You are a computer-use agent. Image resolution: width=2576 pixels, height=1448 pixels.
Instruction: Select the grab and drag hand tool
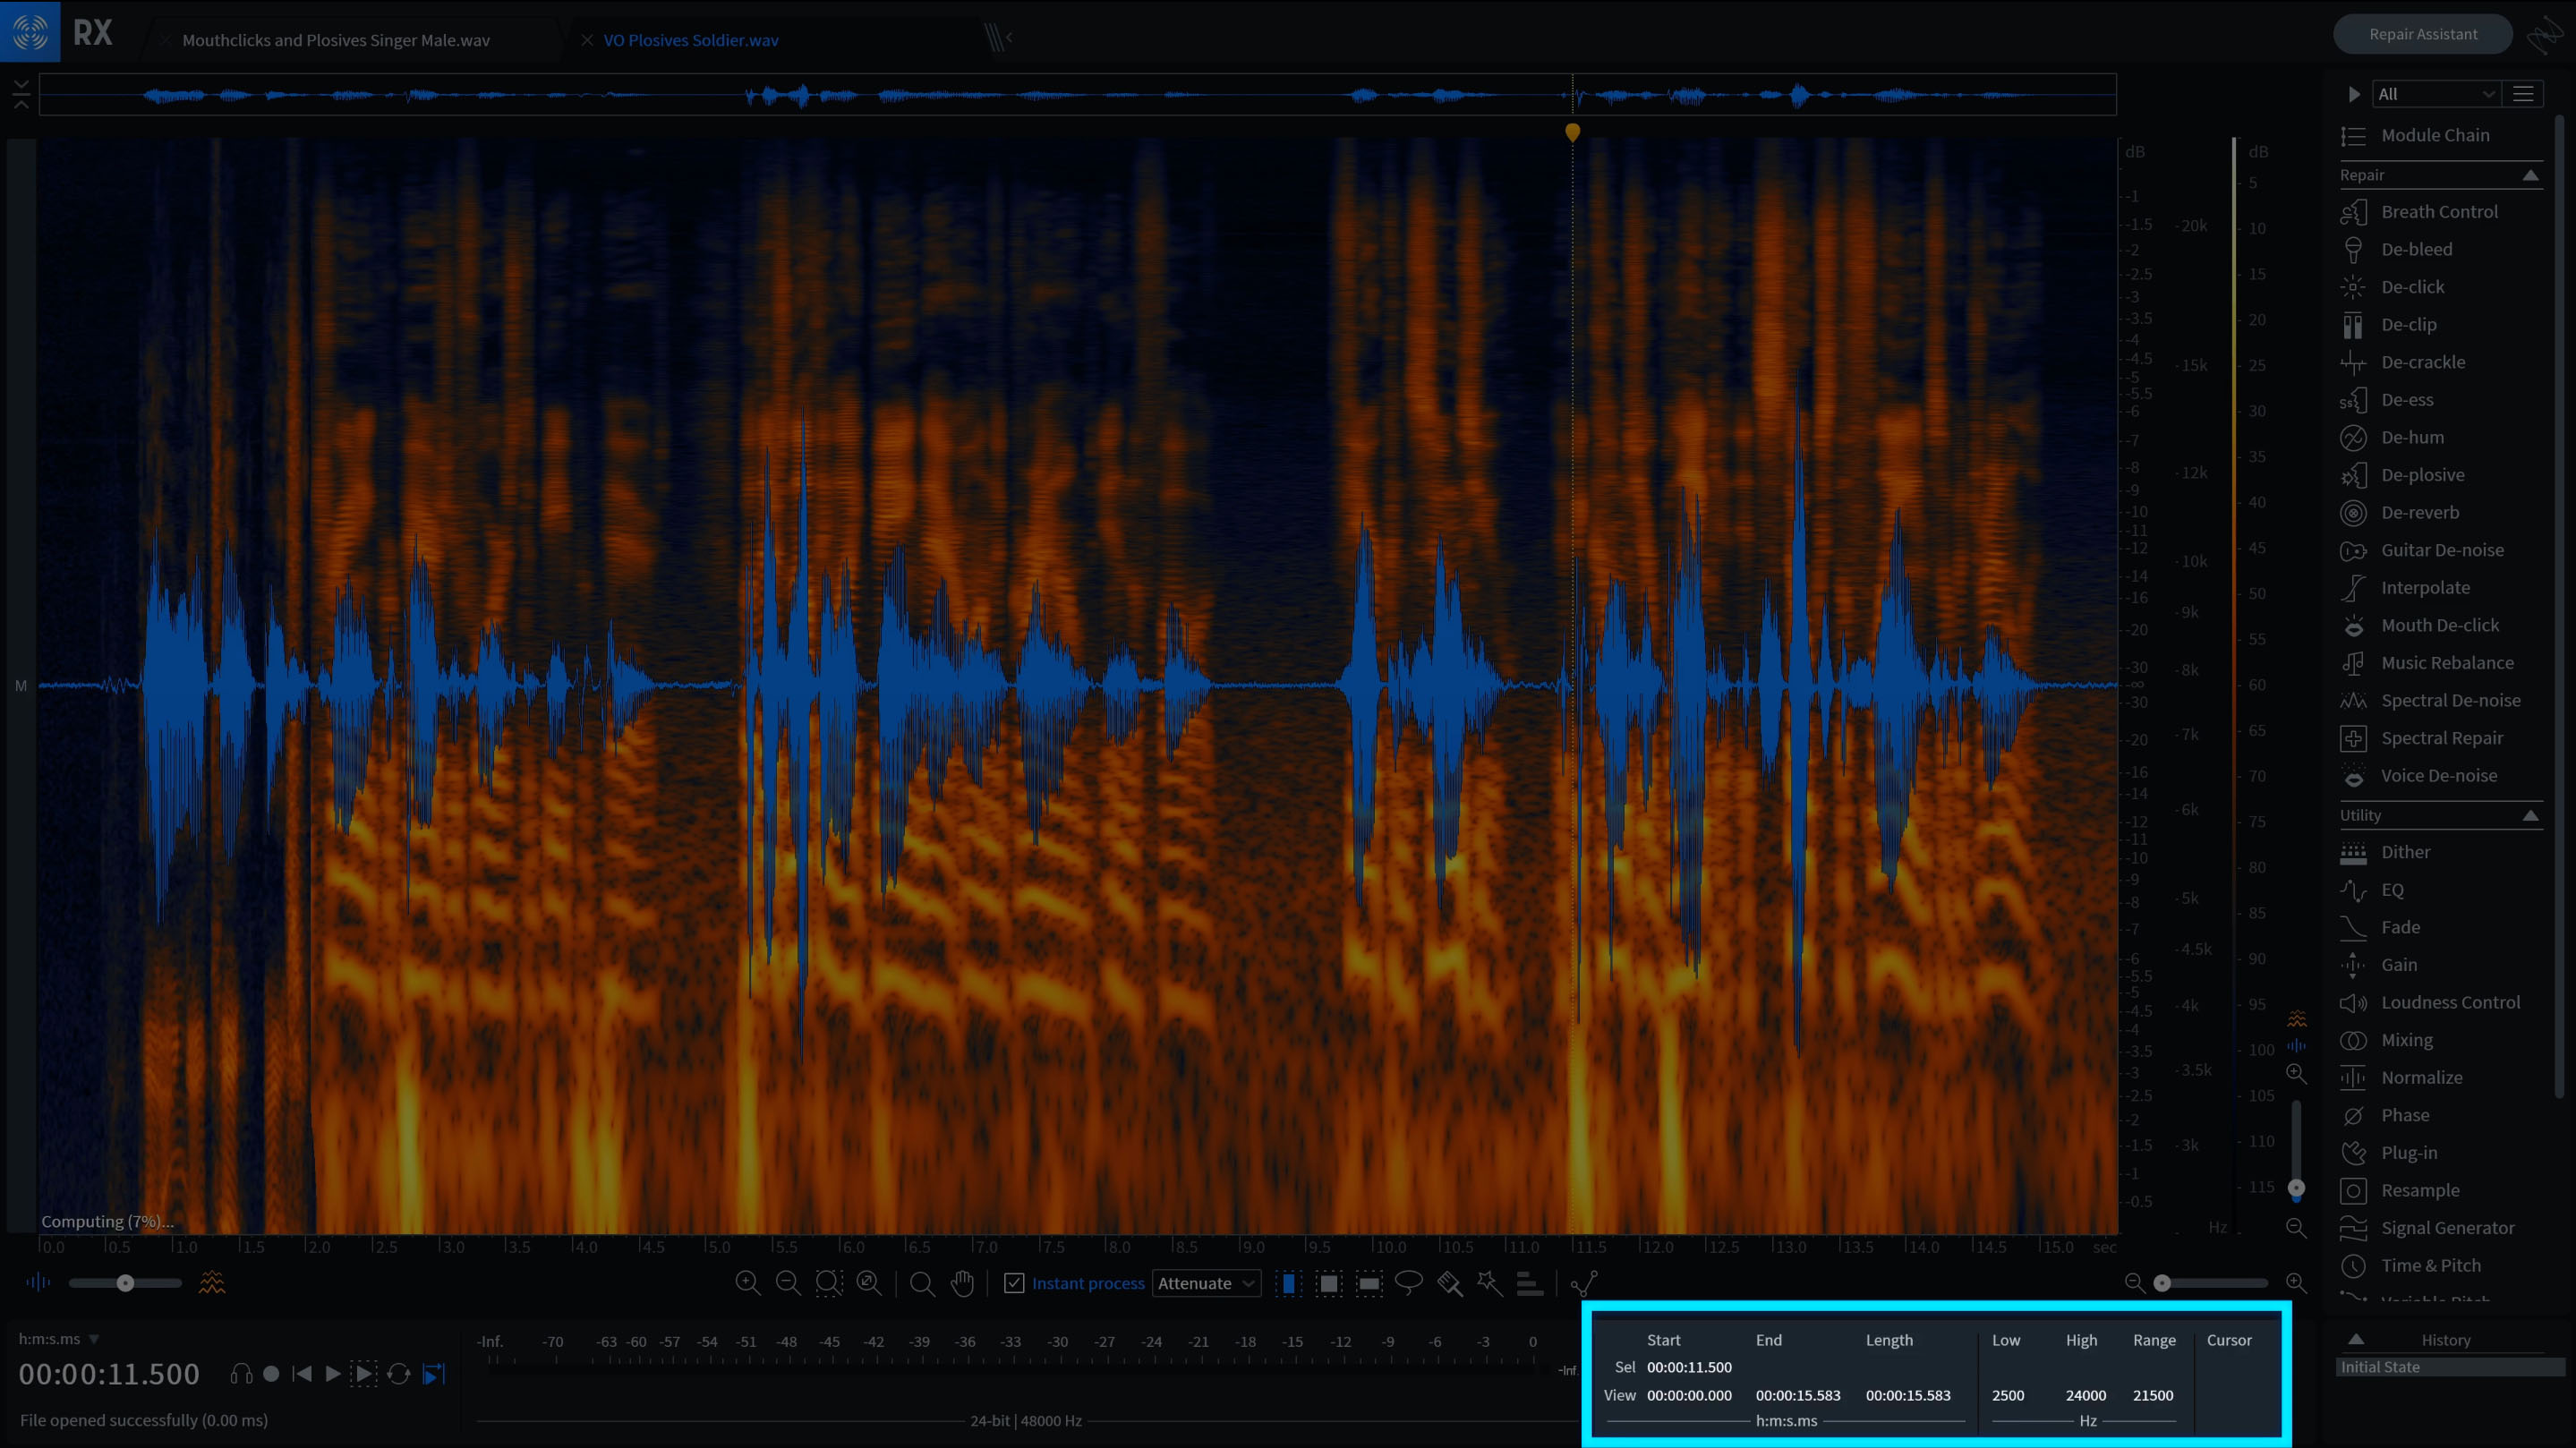(x=962, y=1283)
